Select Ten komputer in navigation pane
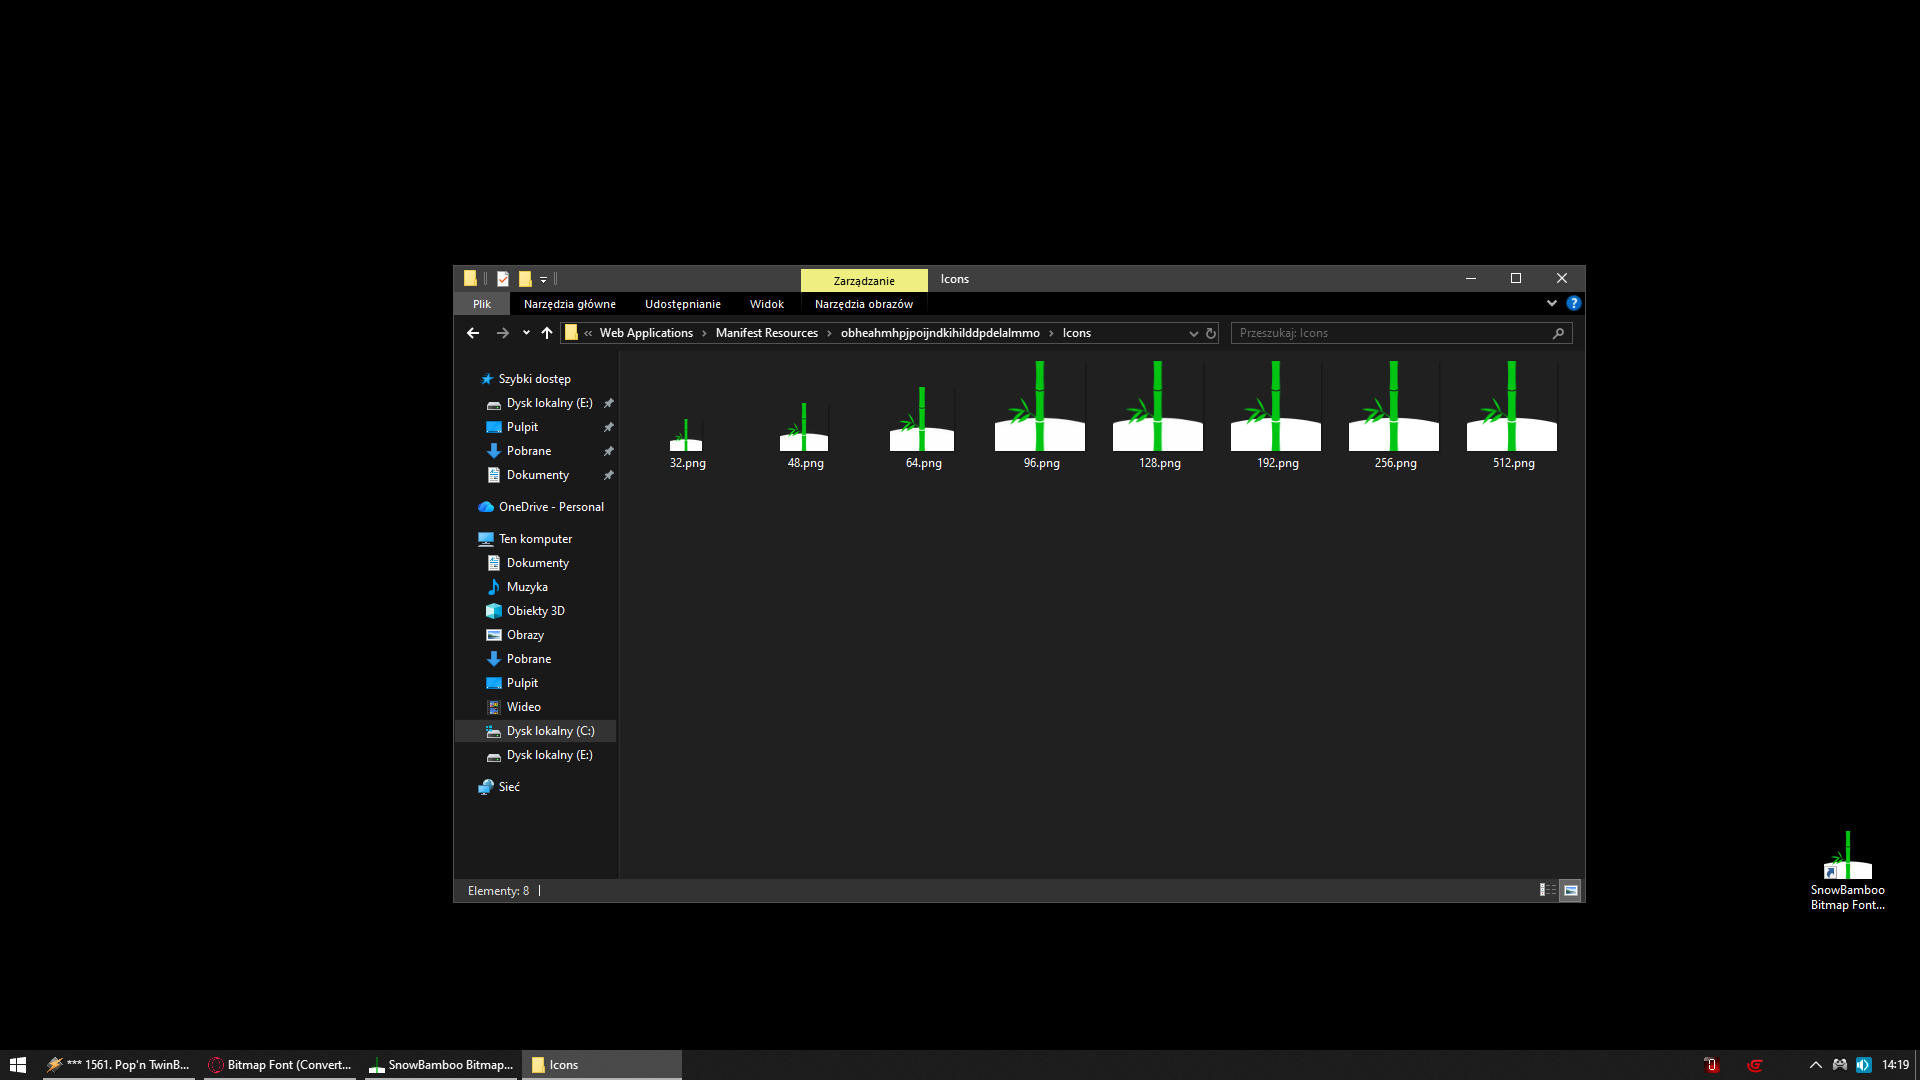The height and width of the screenshot is (1080, 1920). (x=535, y=539)
